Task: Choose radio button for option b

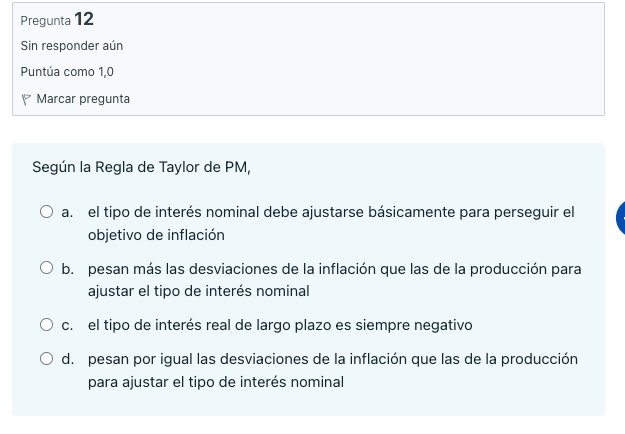Action: pos(47,269)
